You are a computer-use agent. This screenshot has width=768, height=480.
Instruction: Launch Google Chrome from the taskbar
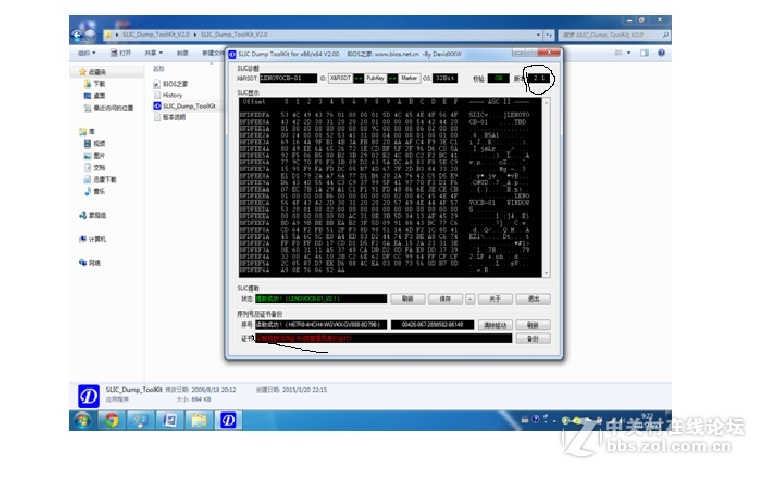(111, 420)
